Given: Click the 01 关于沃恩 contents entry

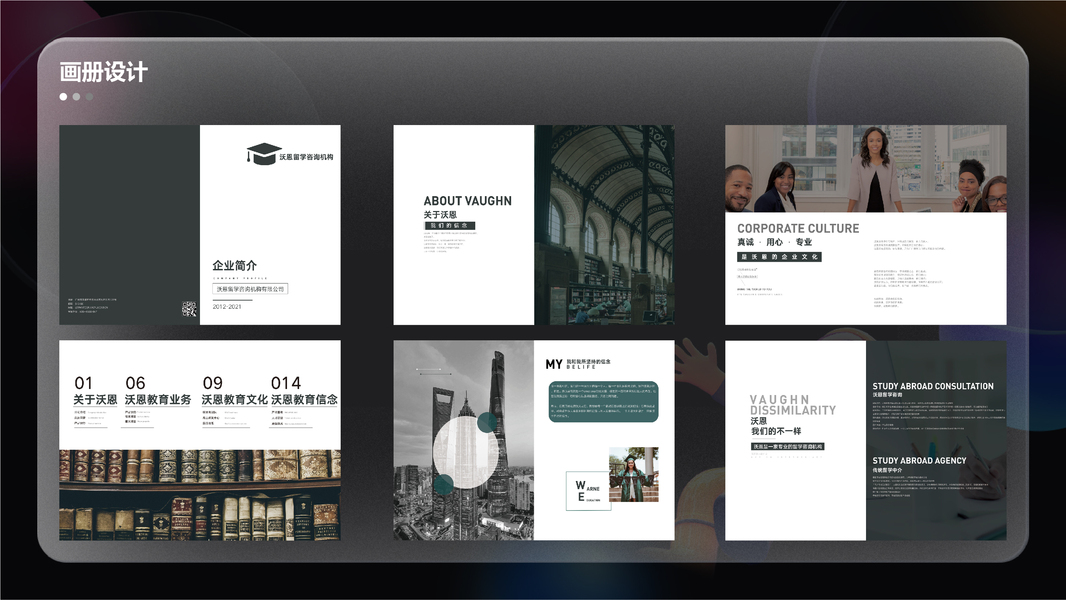Looking at the screenshot, I should click(94, 401).
